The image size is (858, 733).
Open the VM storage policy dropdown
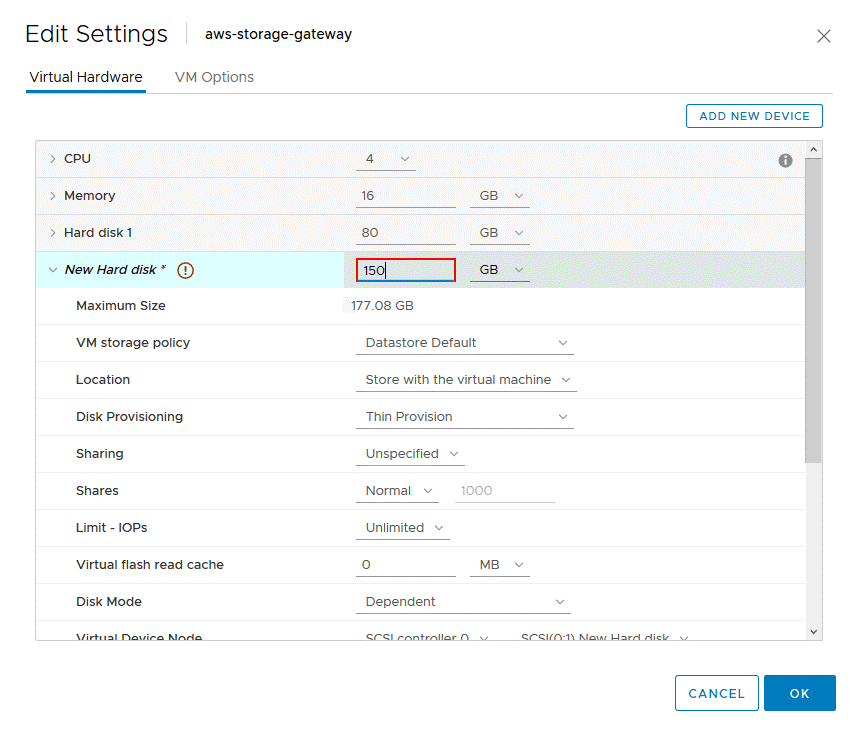coord(464,343)
